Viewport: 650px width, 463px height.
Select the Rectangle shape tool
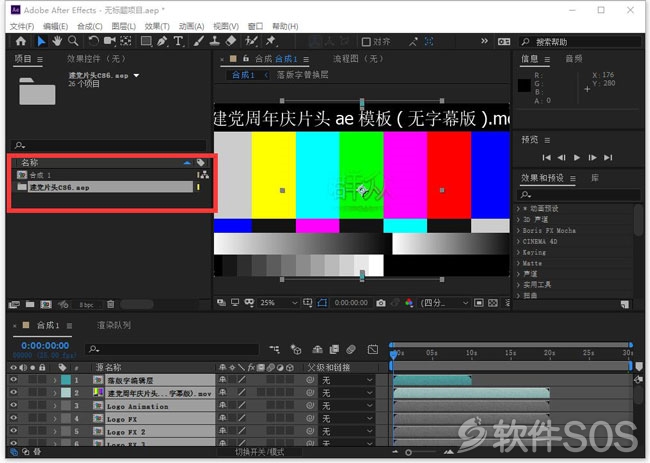(x=146, y=41)
